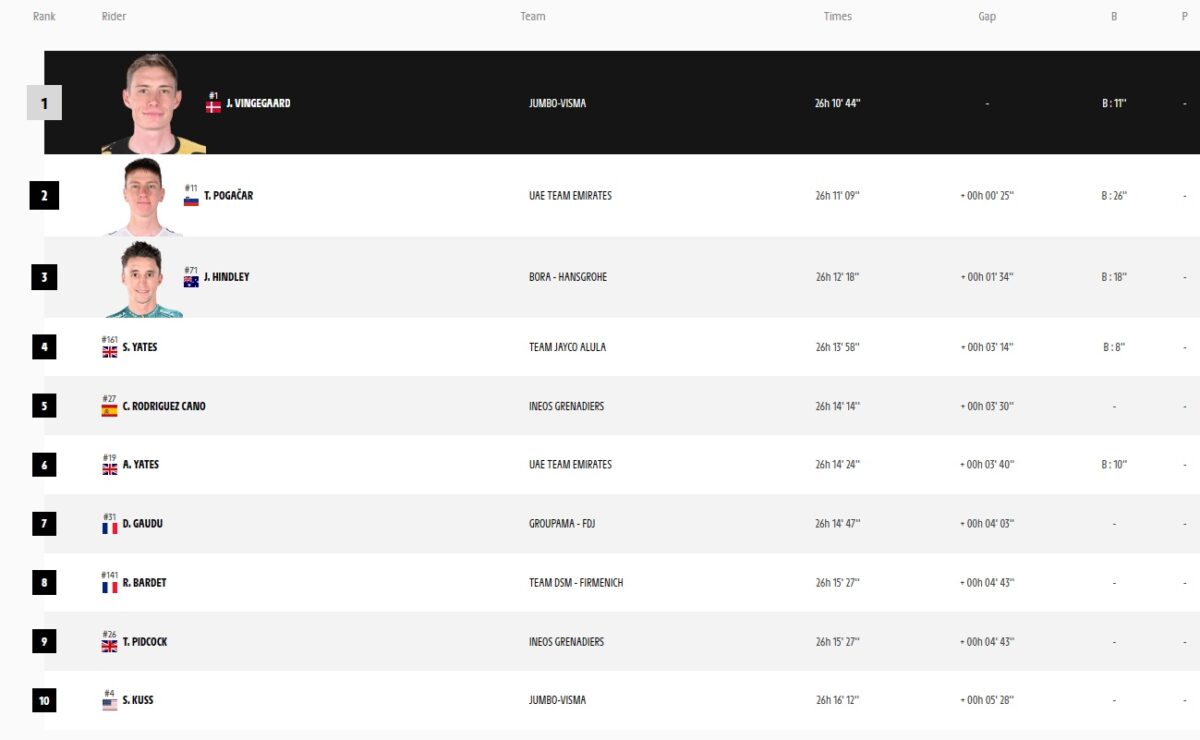Open rider J. Vingegaard's profile link

point(258,103)
